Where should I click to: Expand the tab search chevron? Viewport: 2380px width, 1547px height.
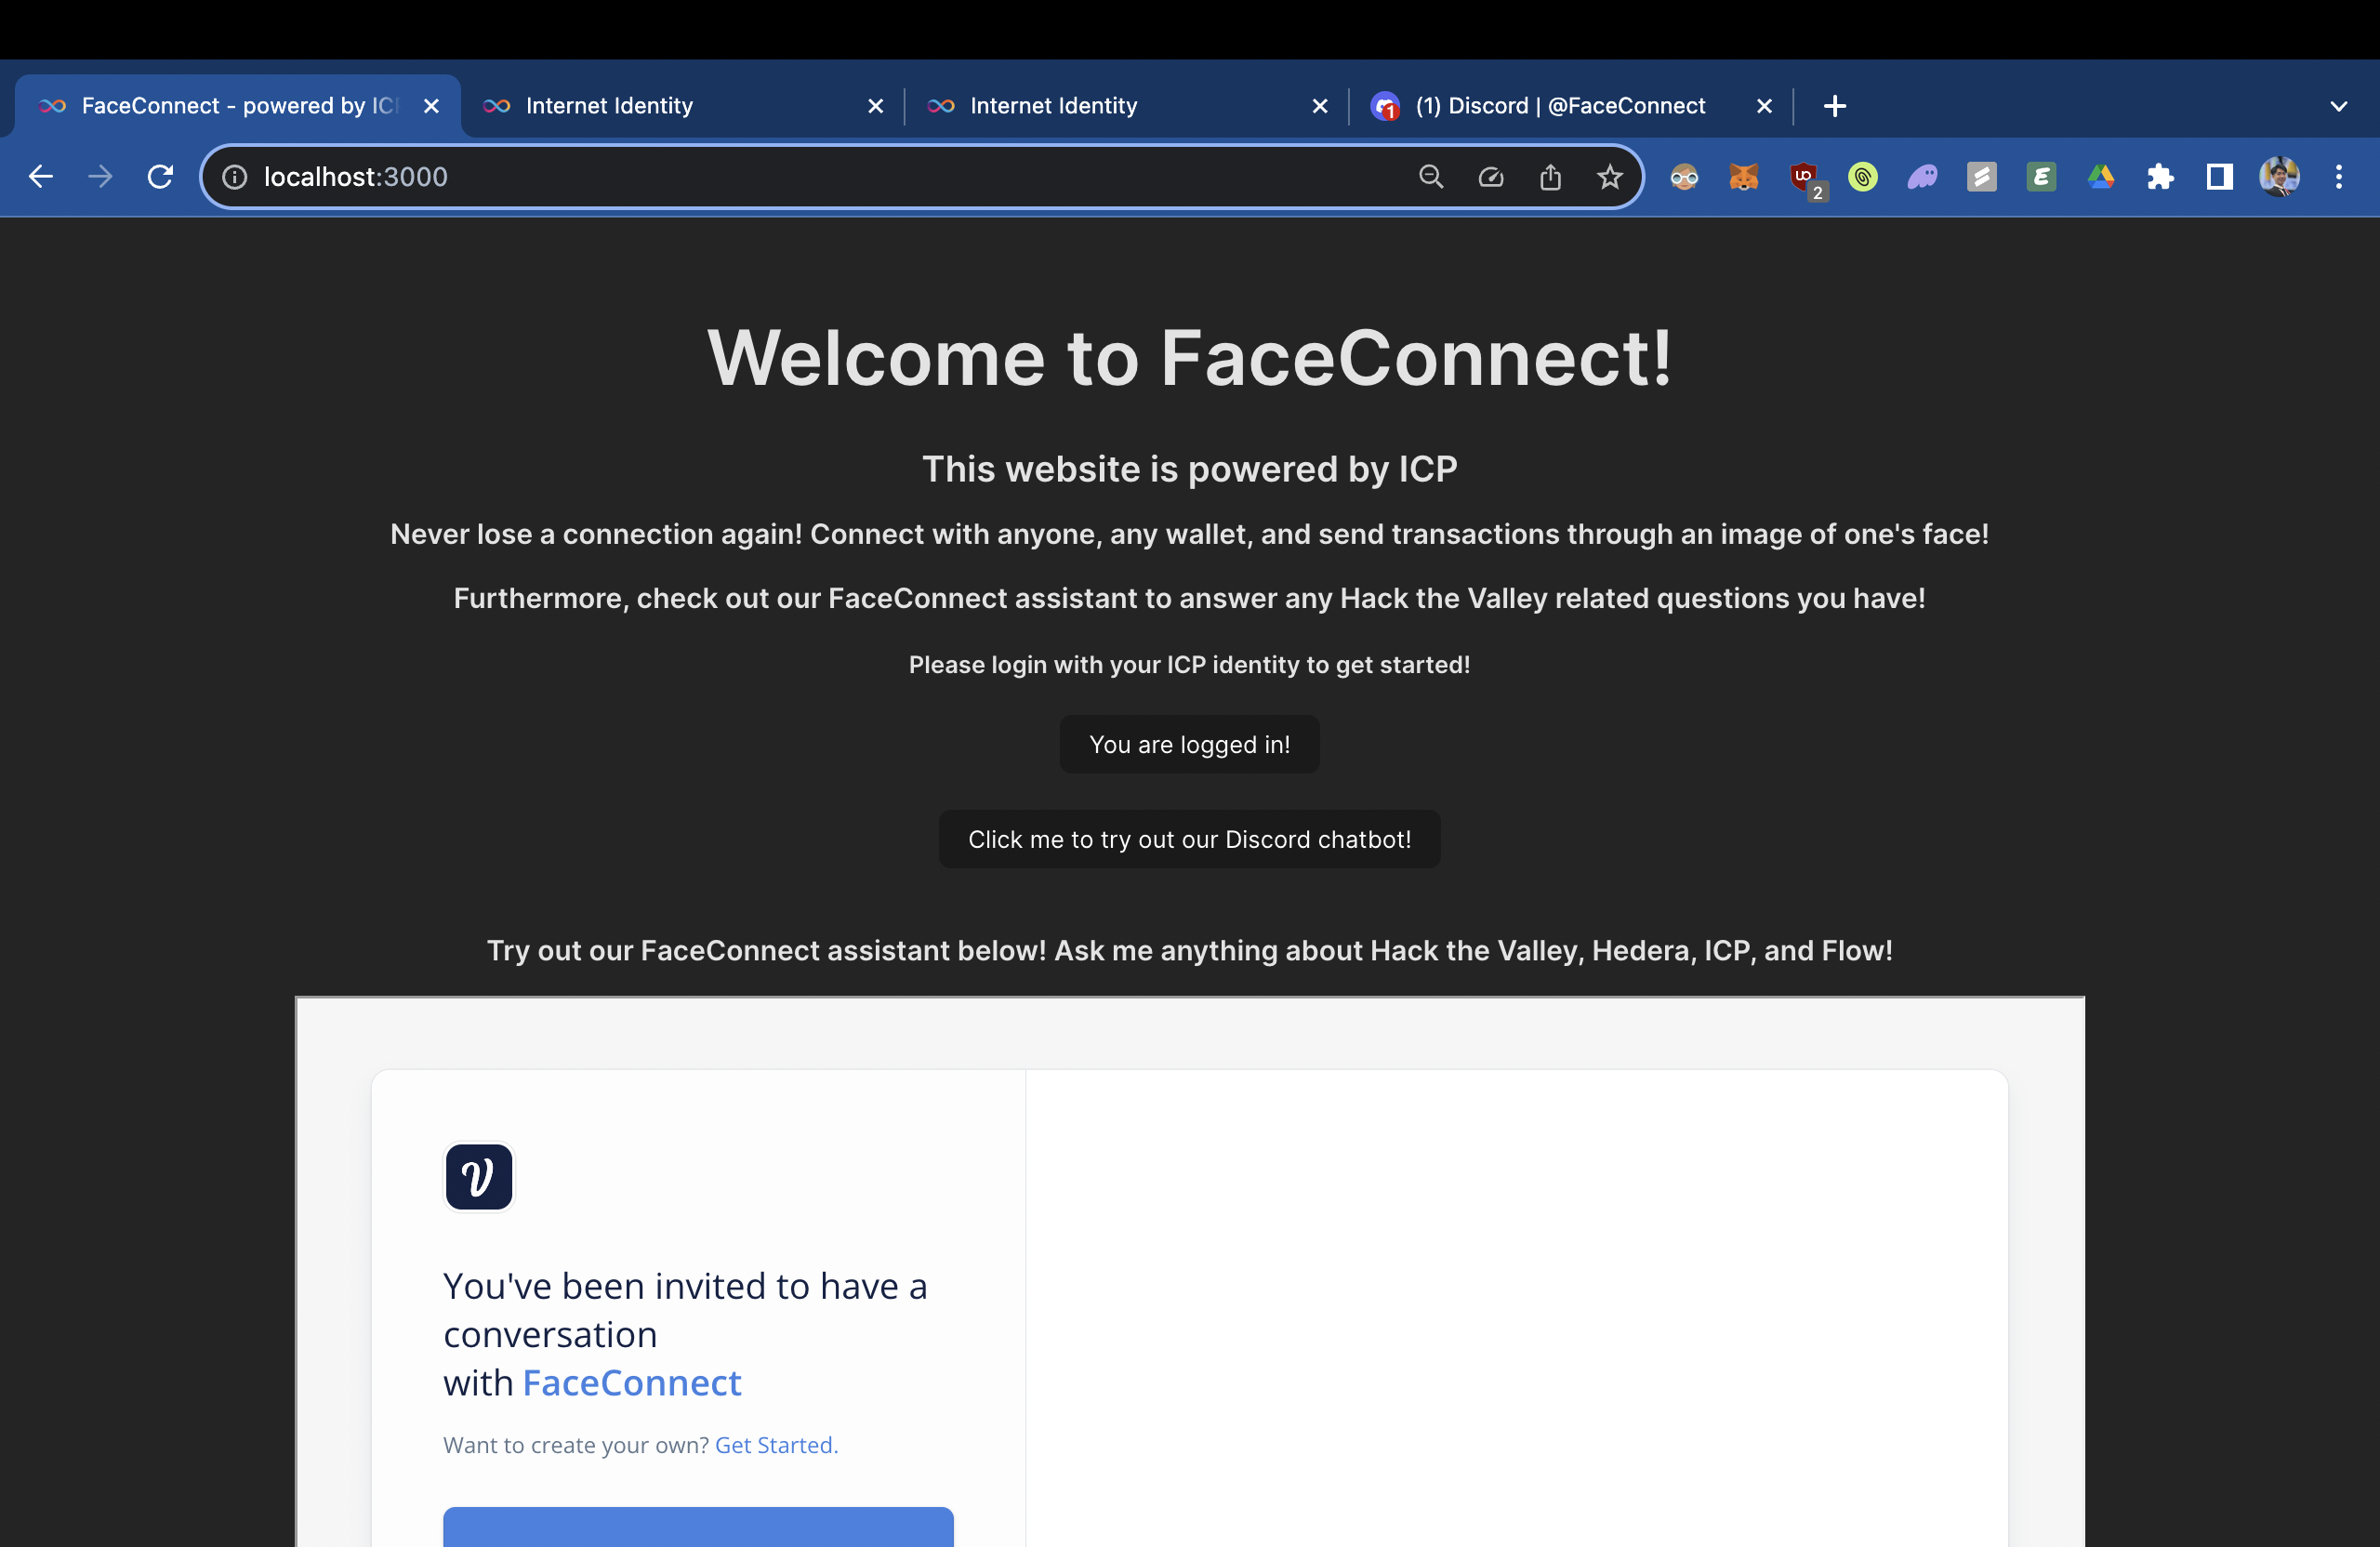[2338, 106]
